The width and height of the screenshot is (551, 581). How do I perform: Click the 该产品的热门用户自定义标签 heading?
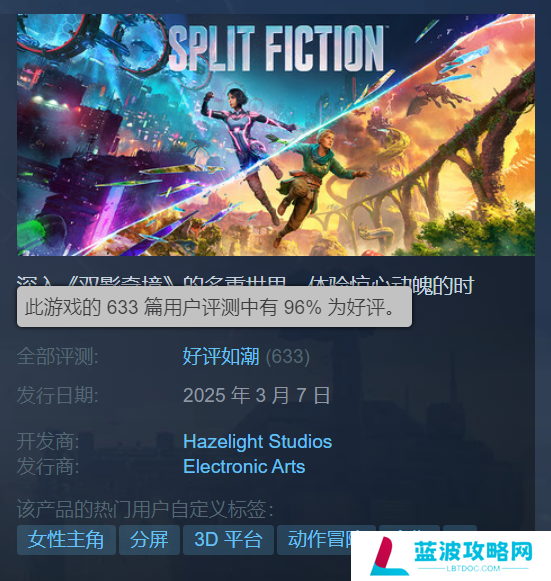(145, 509)
